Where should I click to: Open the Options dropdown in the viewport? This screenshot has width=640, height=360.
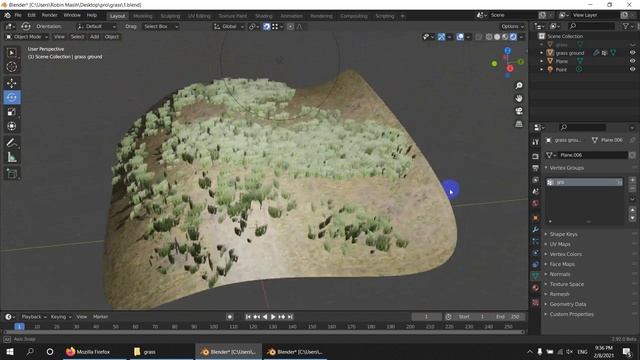pos(512,27)
